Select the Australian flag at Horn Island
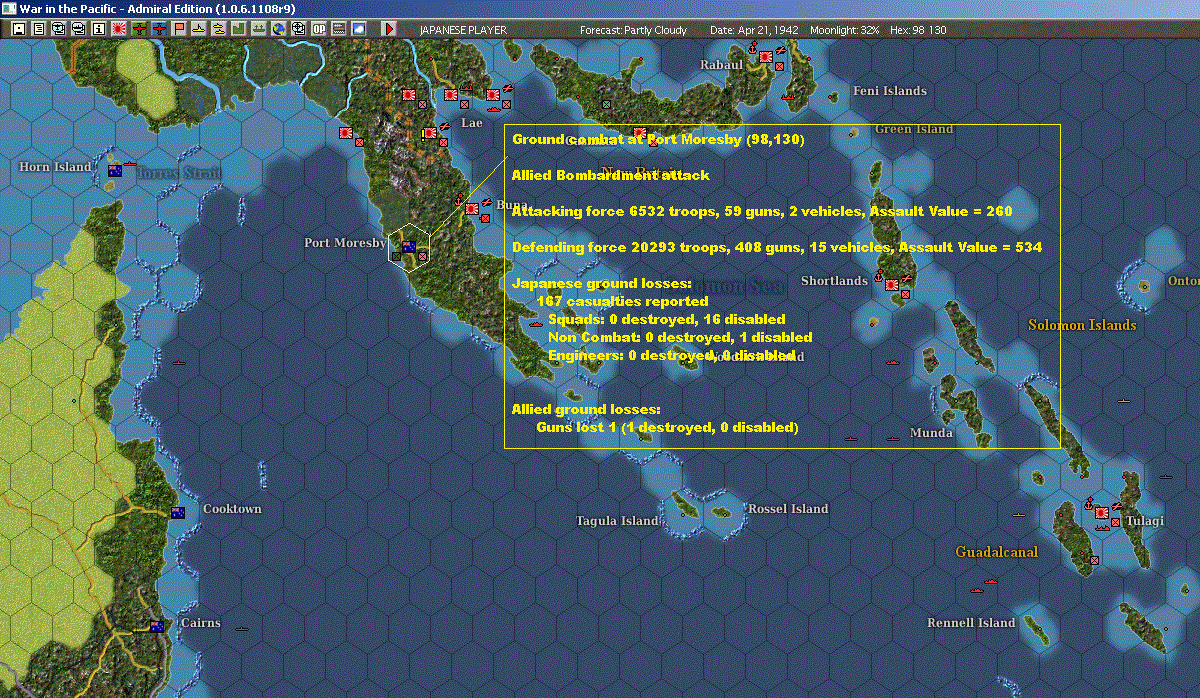This screenshot has width=1200, height=698. pyautogui.click(x=115, y=171)
